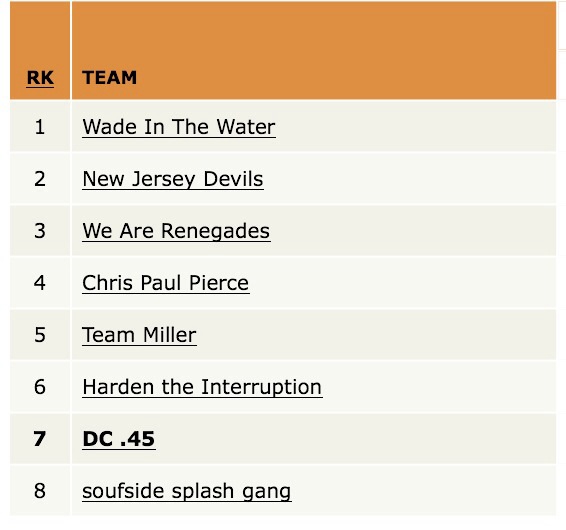This screenshot has height=530, width=566.
Task: Click the TEAM column header
Action: [110, 78]
